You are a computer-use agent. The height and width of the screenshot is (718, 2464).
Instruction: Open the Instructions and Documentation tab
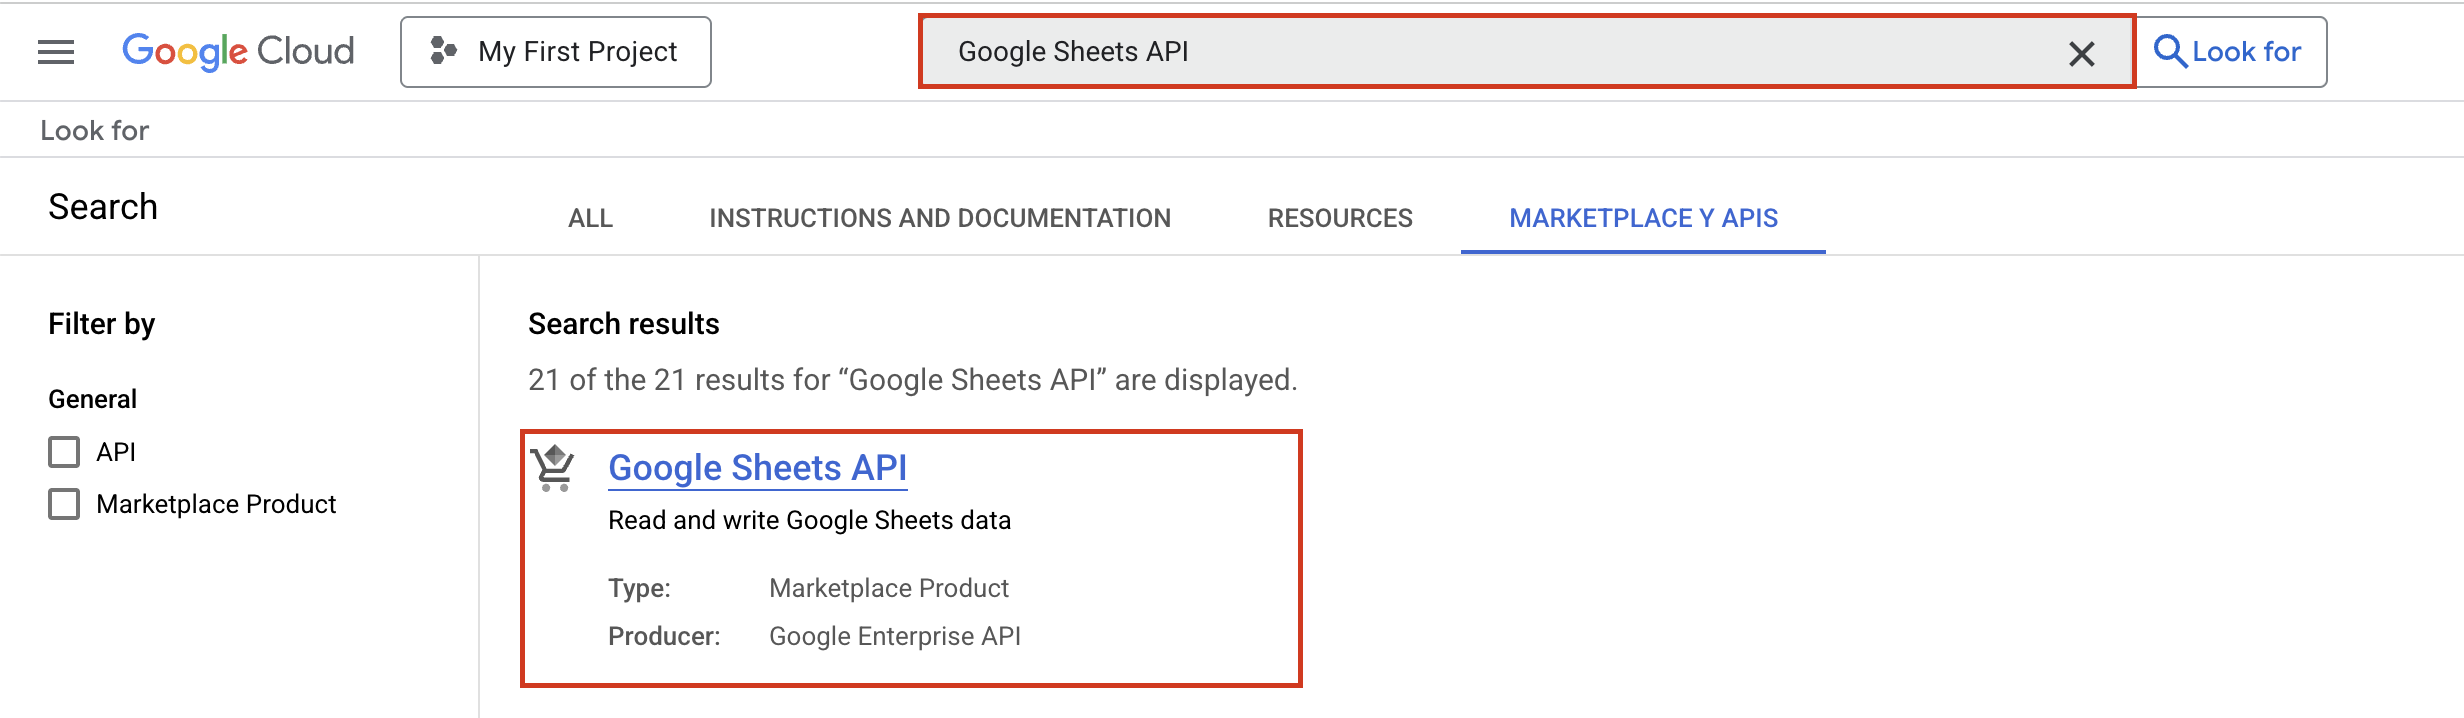(940, 218)
